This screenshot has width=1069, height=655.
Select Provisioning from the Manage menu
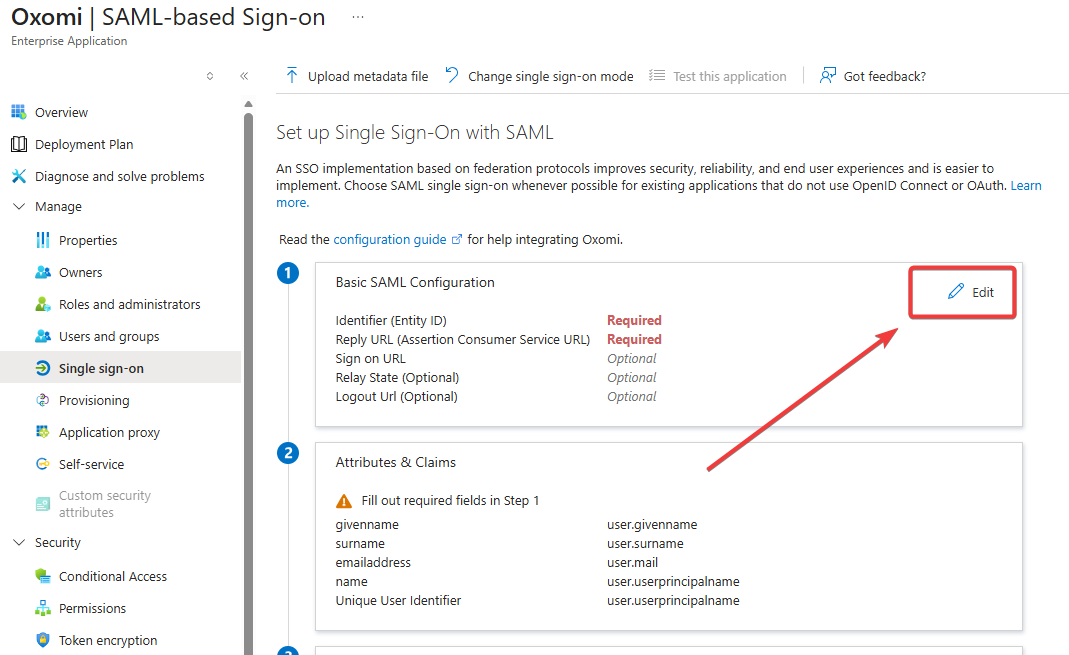coord(94,400)
